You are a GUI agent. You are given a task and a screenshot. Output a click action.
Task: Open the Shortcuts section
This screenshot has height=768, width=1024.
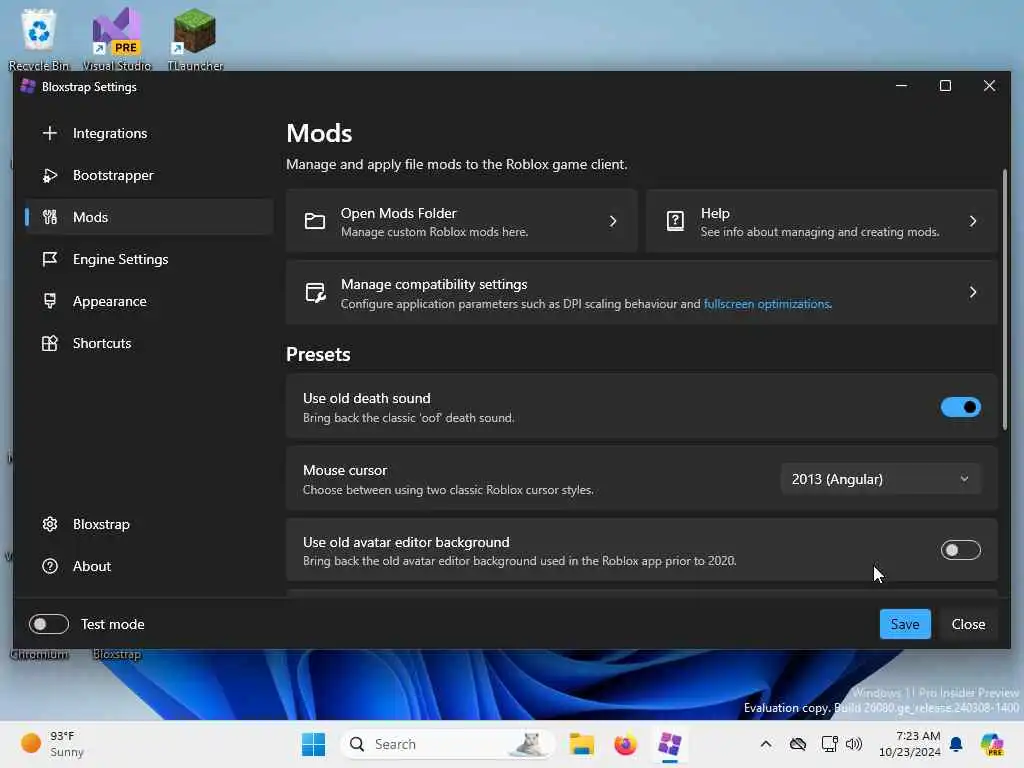149,343
